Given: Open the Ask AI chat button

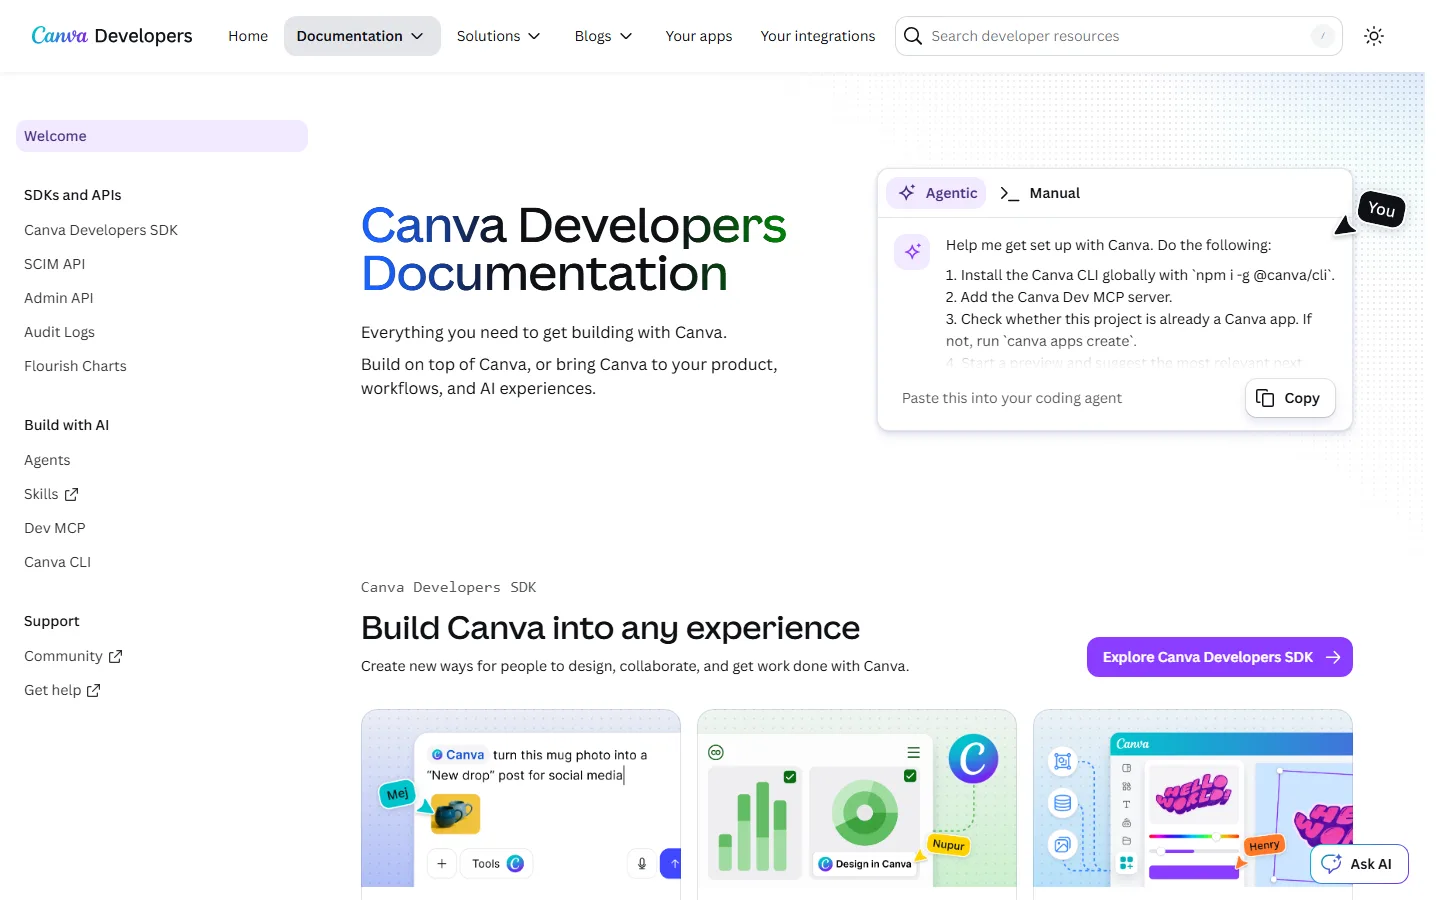Looking at the screenshot, I should coord(1360,864).
